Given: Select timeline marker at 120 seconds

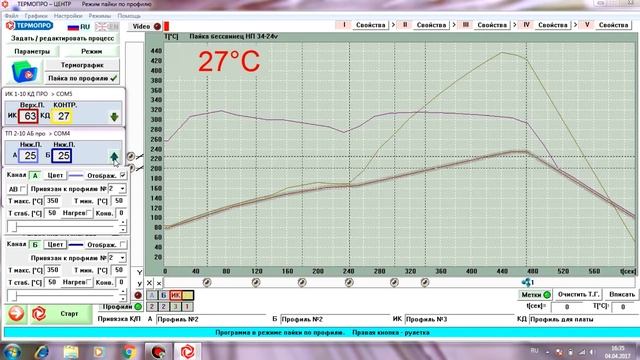Looking at the screenshot, I should pyautogui.click(x=256, y=282).
